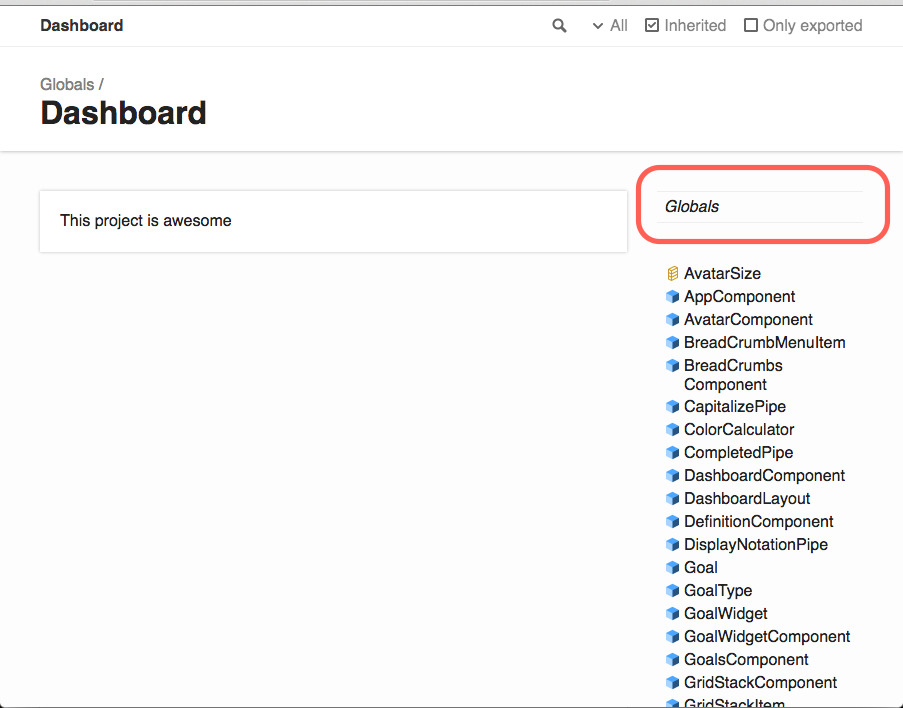The width and height of the screenshot is (903, 708).
Task: Select Globals in the sidebar navigation
Action: (692, 207)
